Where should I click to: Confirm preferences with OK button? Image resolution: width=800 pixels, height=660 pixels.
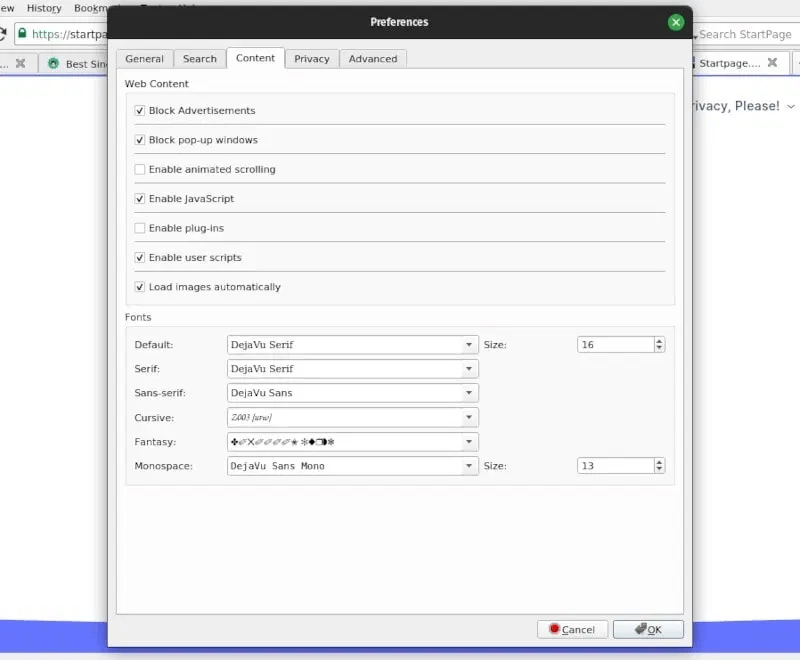648,630
